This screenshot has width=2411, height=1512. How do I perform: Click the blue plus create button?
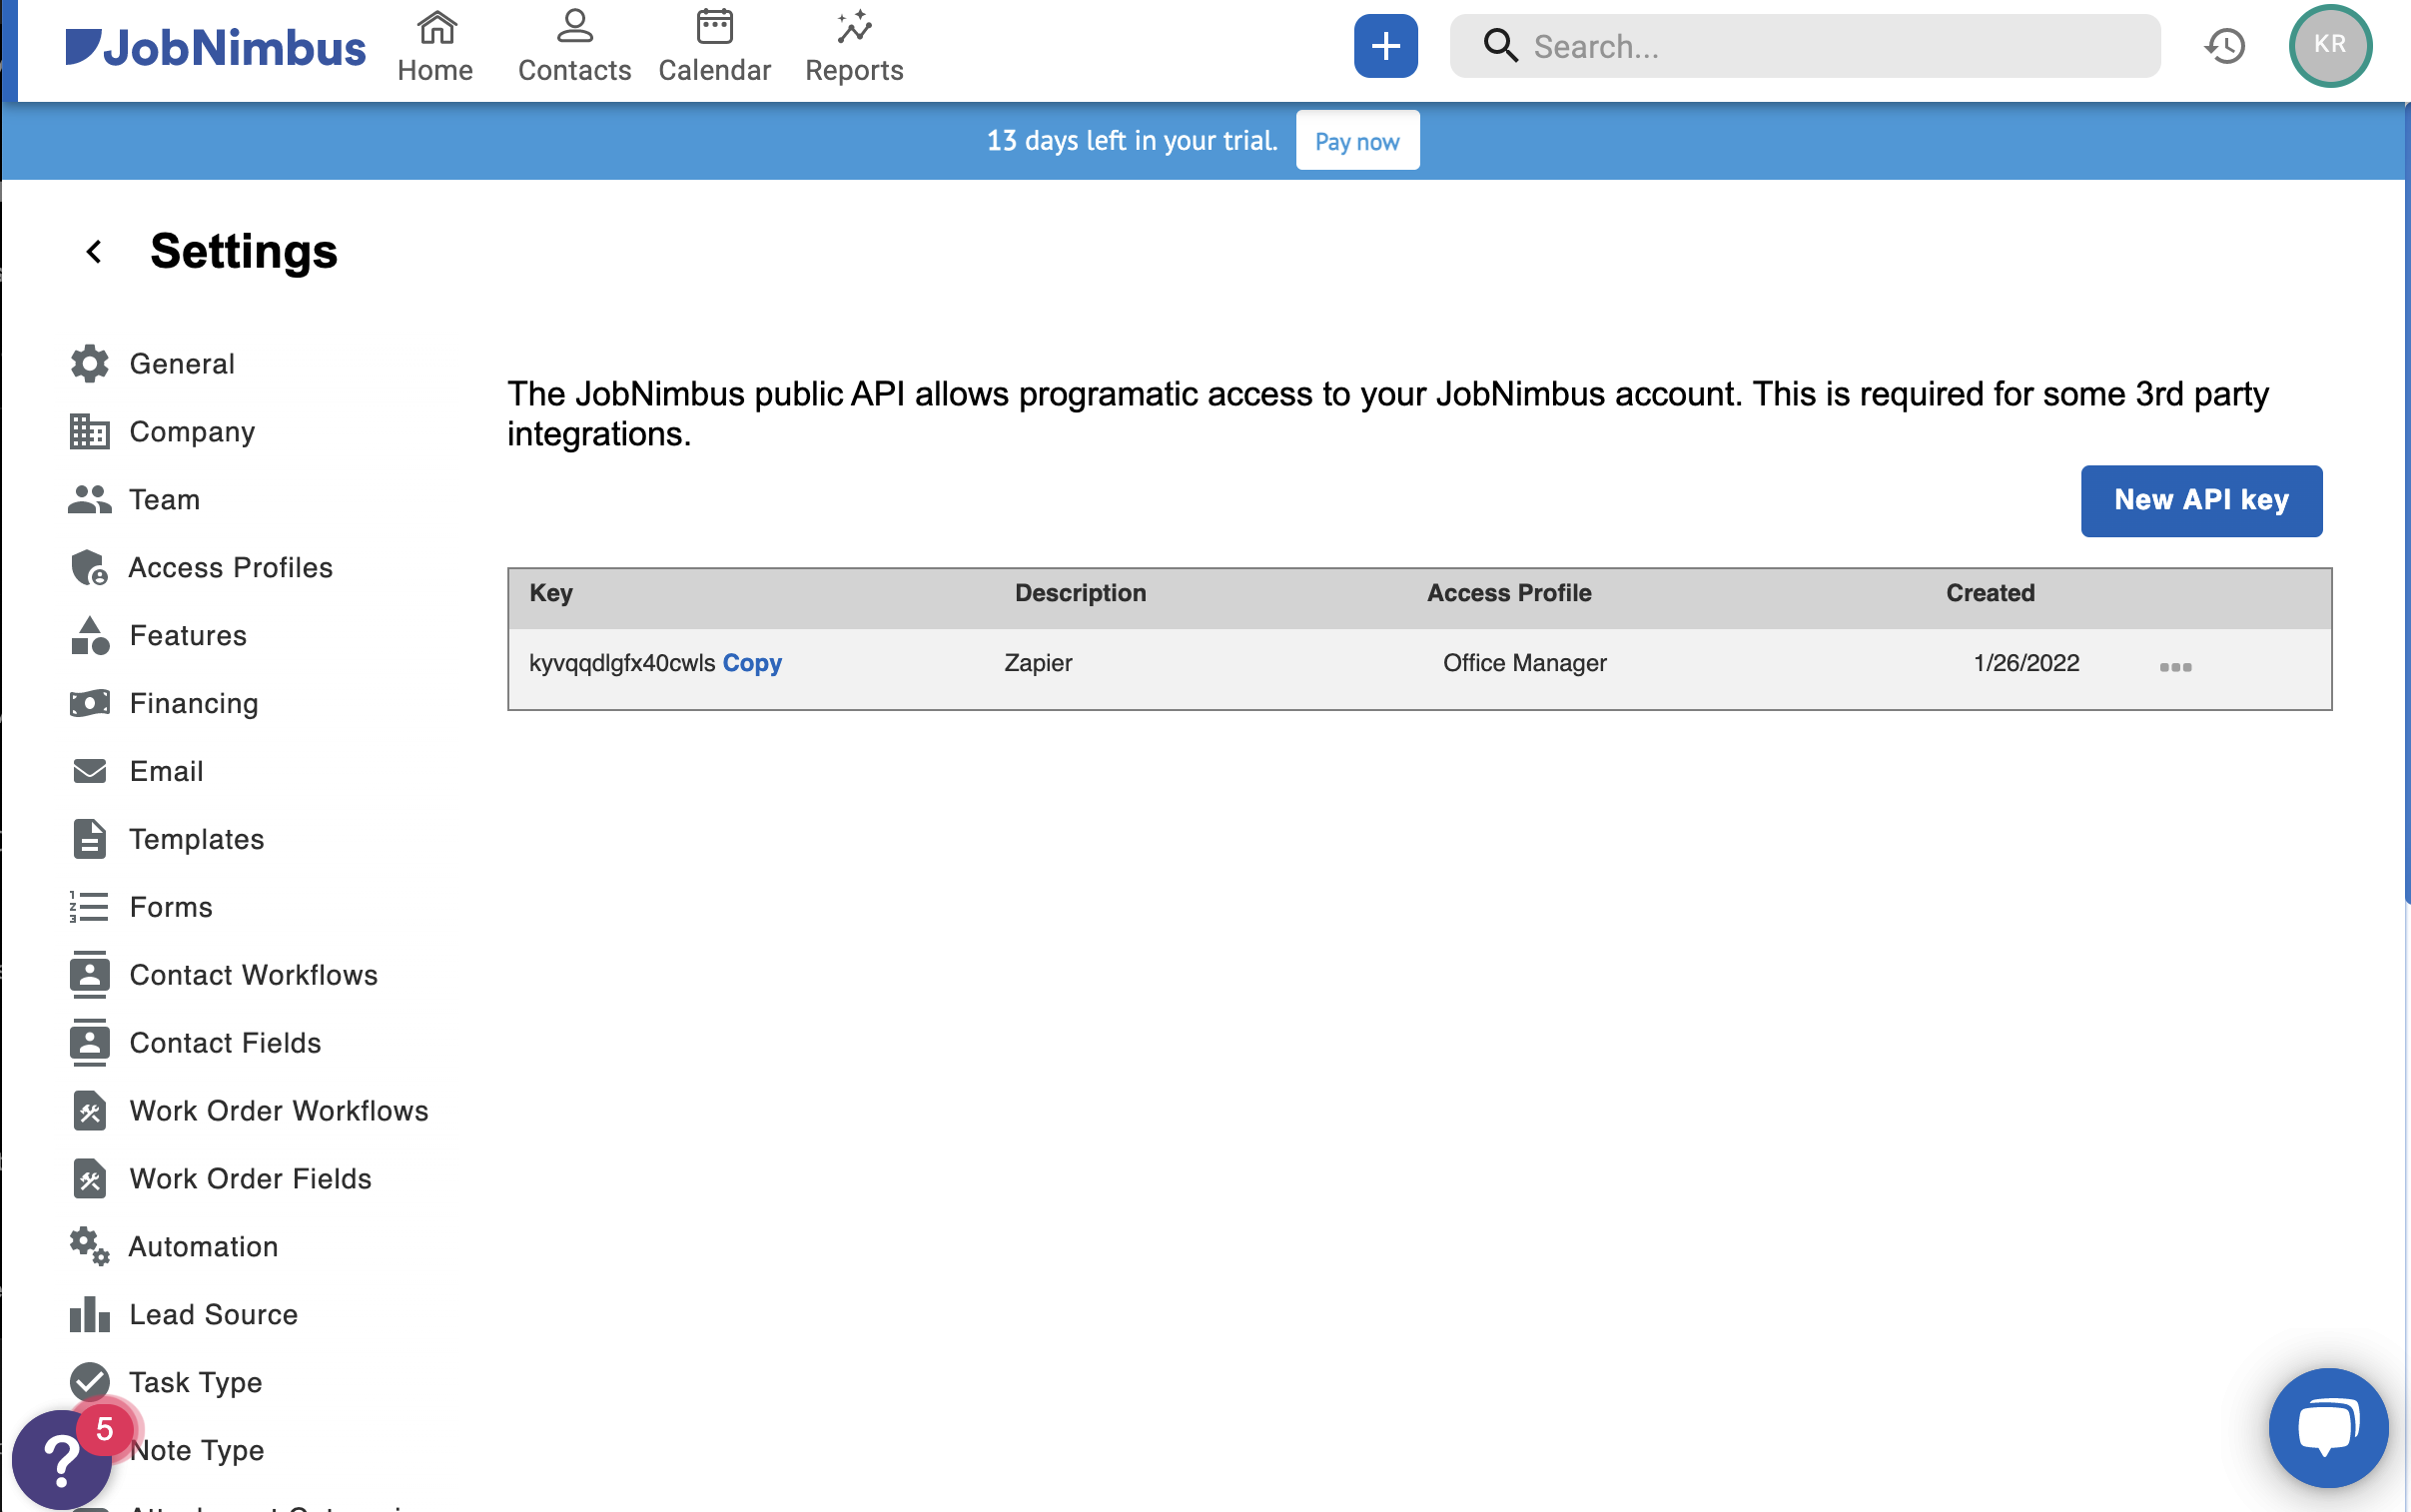pyautogui.click(x=1385, y=46)
